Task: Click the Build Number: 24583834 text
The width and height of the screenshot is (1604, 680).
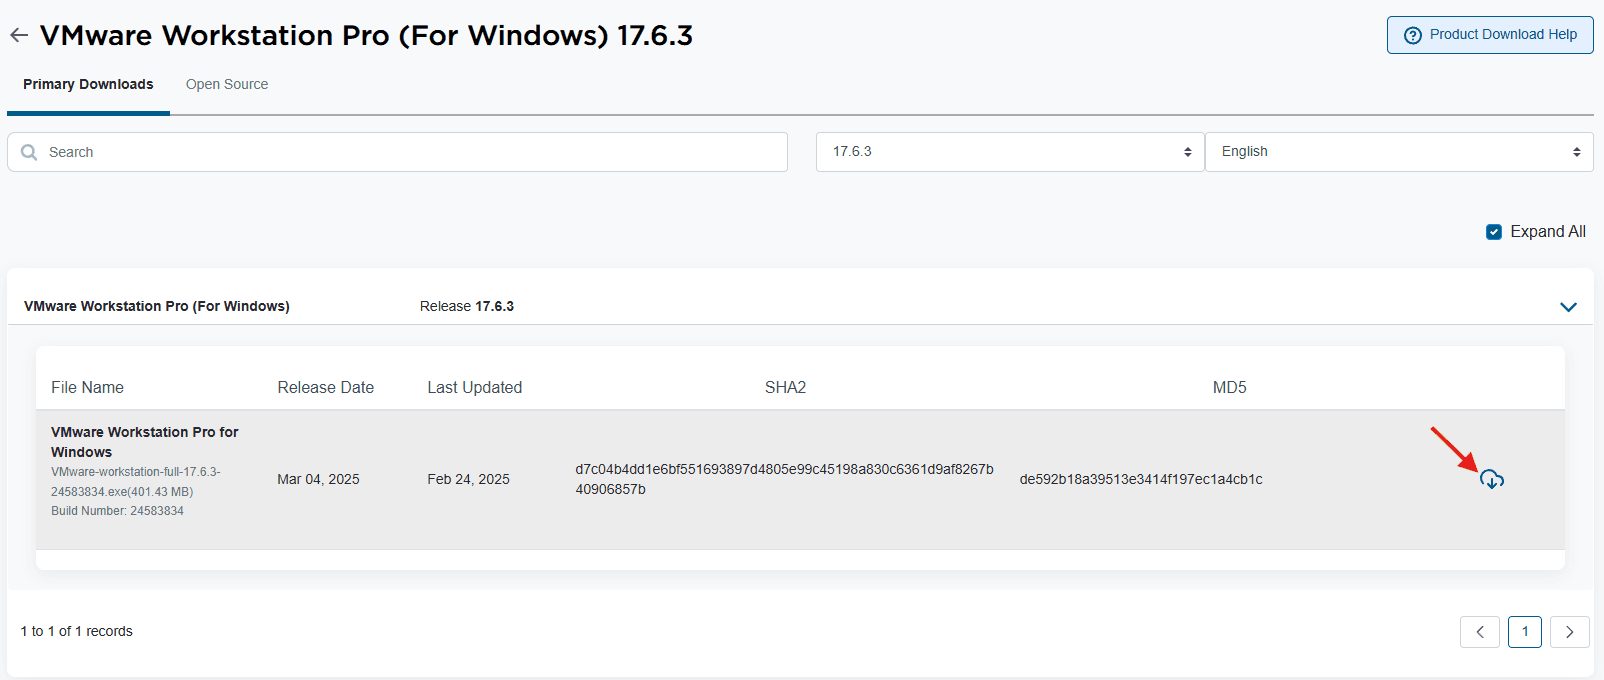Action: click(x=117, y=511)
